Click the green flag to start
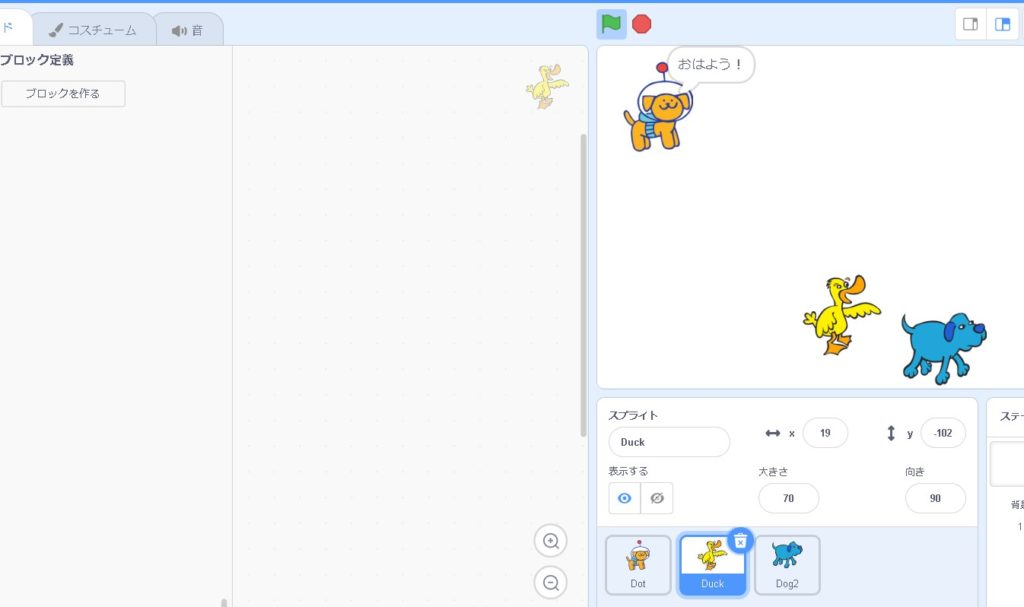This screenshot has width=1024, height=607. pyautogui.click(x=611, y=24)
